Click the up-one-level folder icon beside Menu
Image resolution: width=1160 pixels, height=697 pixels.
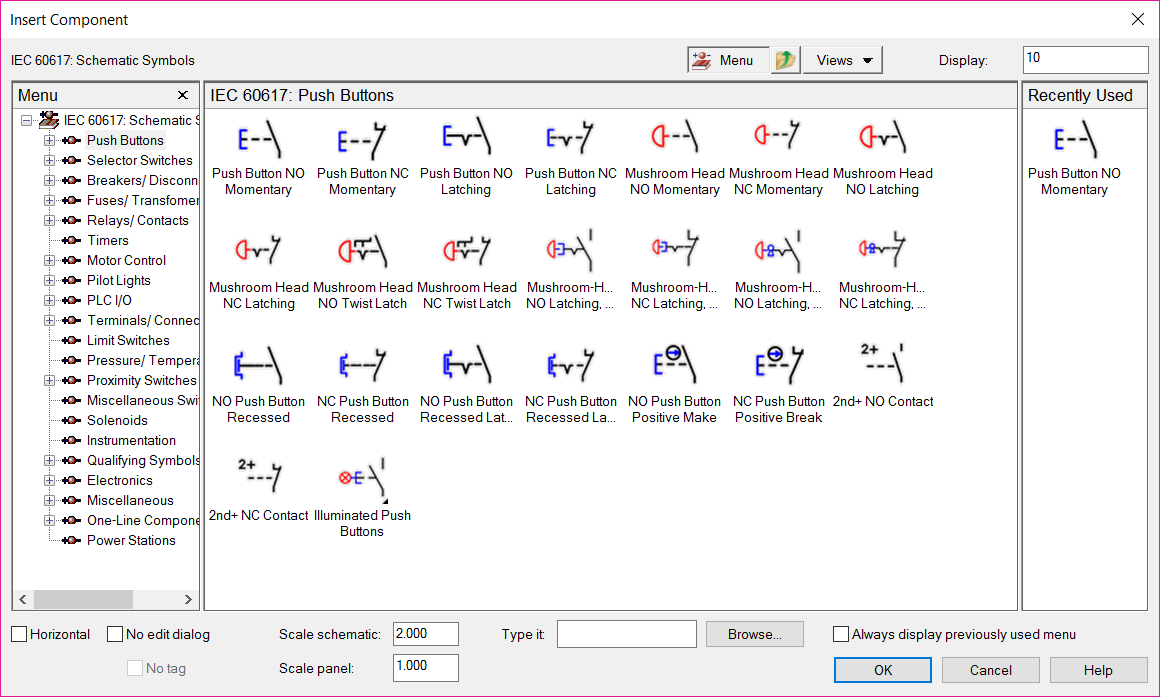[786, 60]
